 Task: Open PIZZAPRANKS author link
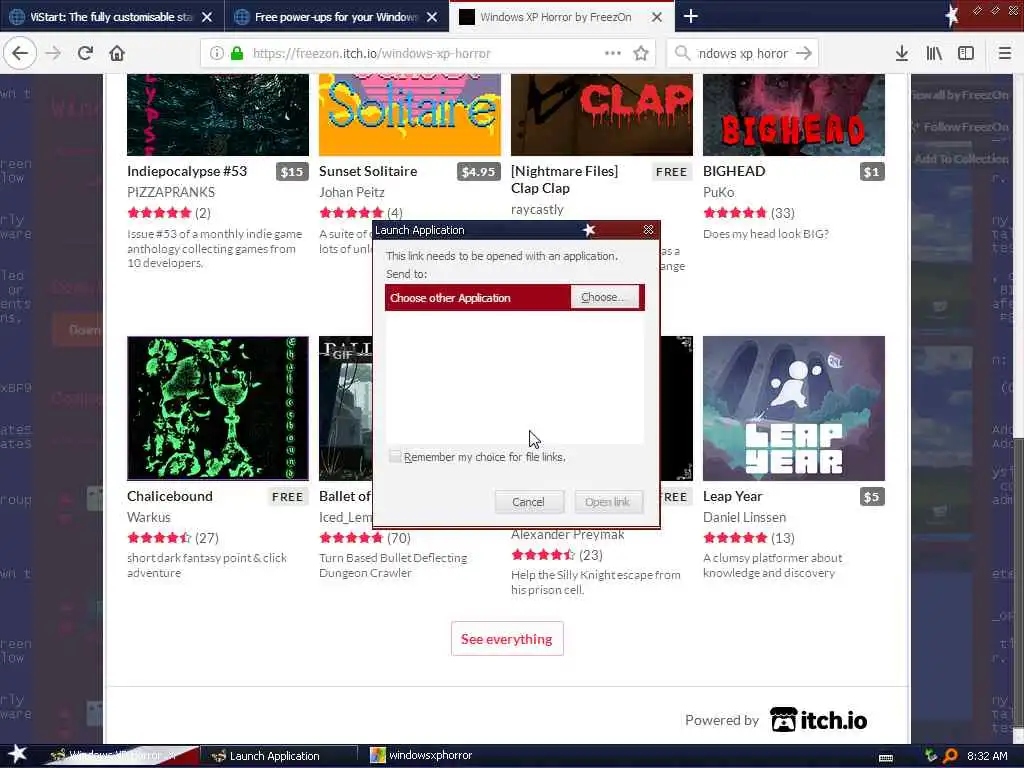(x=171, y=192)
